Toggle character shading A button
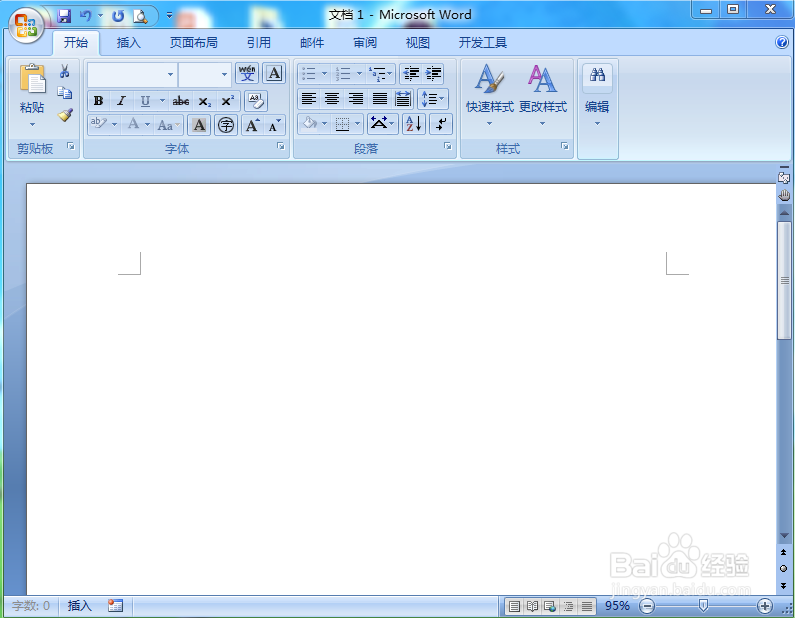Screen dimensions: 795x618 [199, 125]
